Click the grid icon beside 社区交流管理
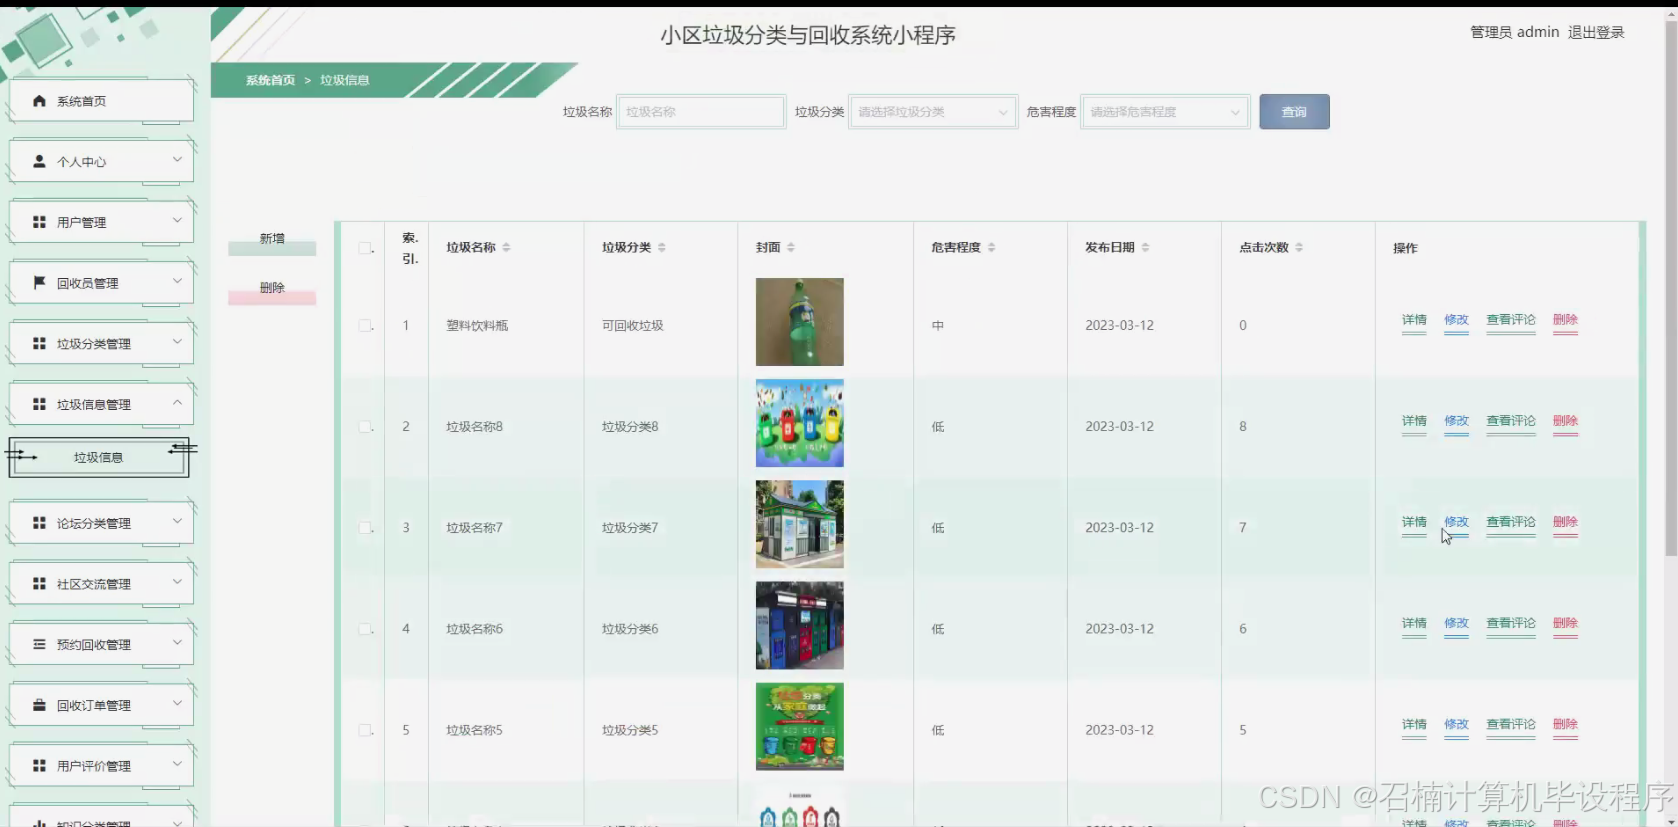 [39, 583]
